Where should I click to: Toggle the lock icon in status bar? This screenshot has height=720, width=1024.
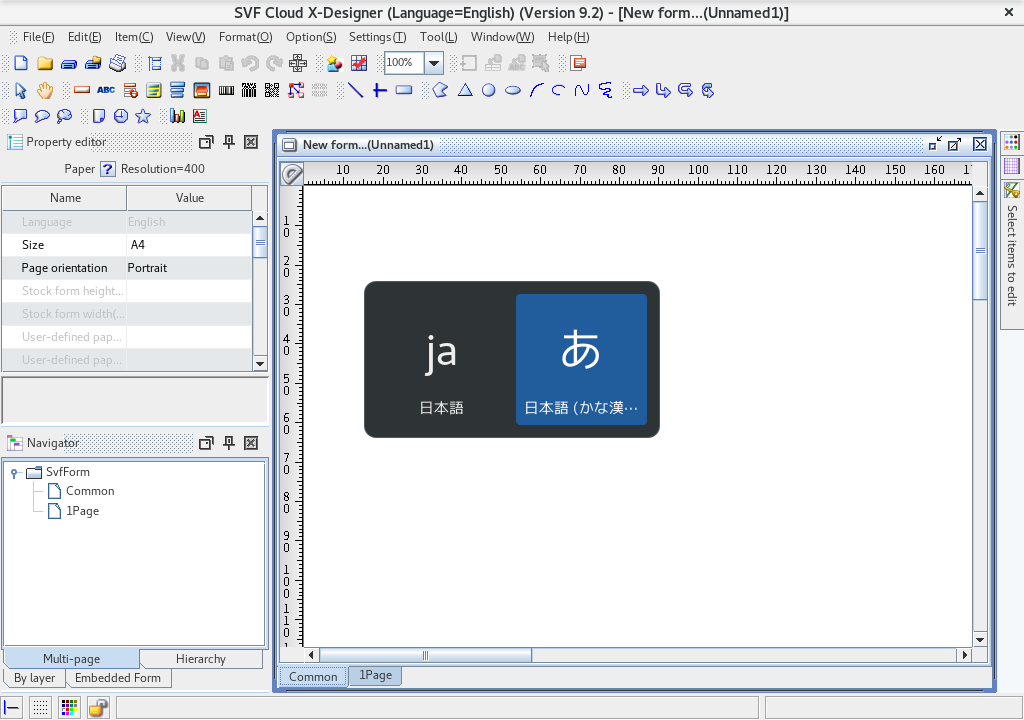coord(98,707)
